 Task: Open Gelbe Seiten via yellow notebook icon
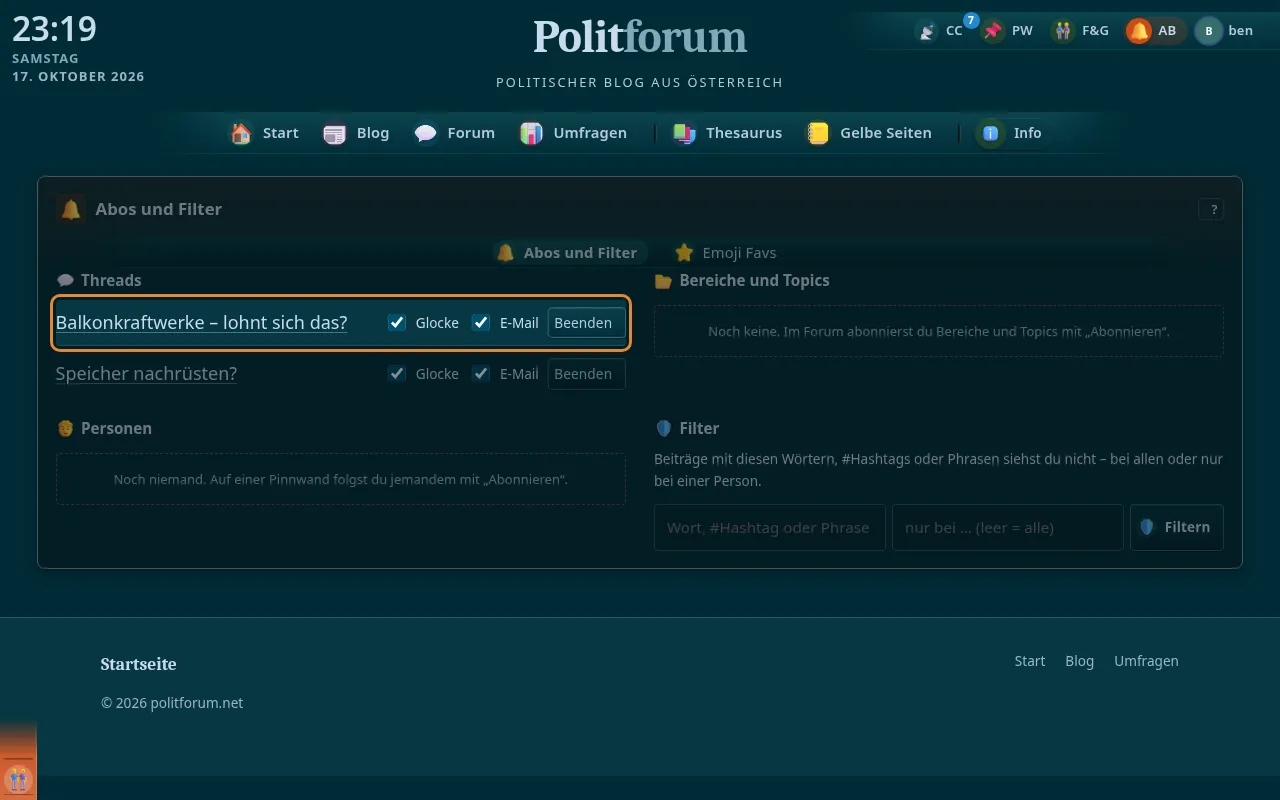pyautogui.click(x=818, y=133)
